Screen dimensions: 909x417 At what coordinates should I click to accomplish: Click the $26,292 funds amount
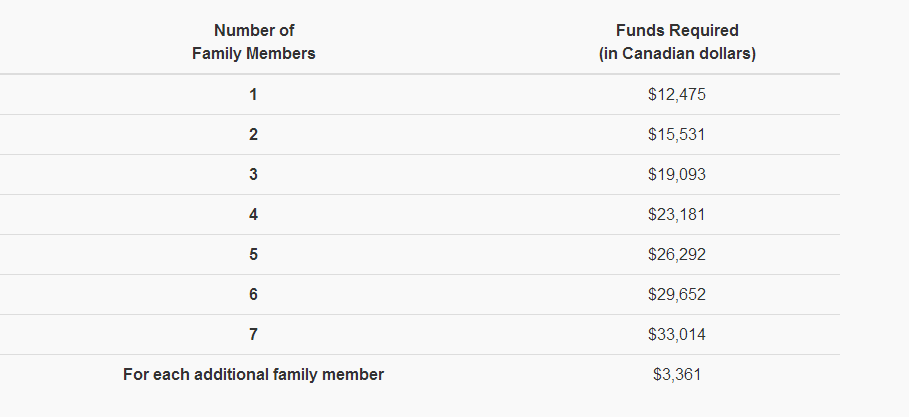click(677, 255)
